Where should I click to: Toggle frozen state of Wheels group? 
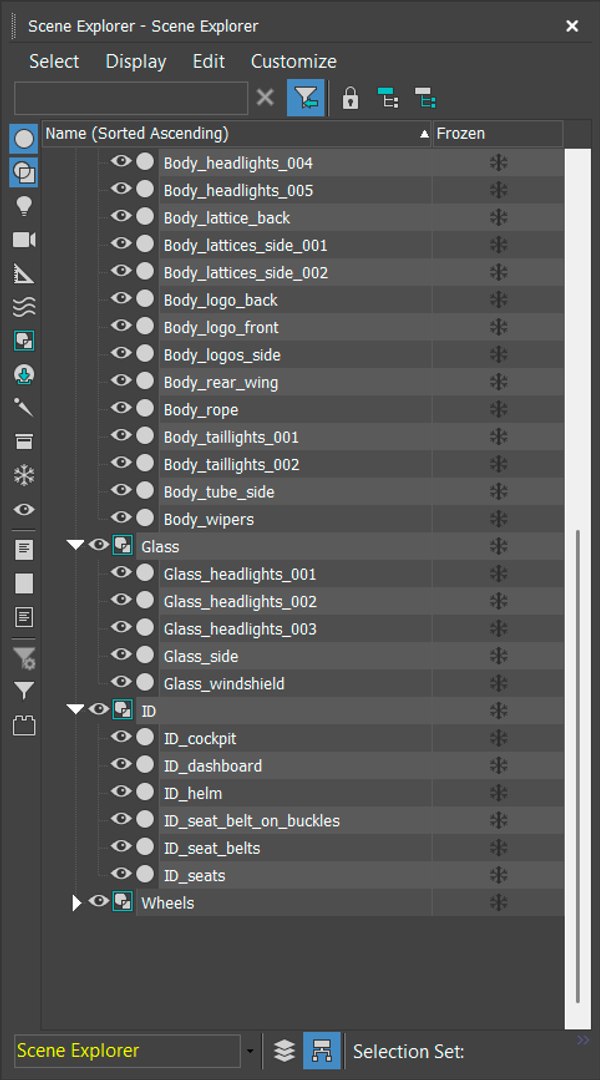tap(498, 903)
